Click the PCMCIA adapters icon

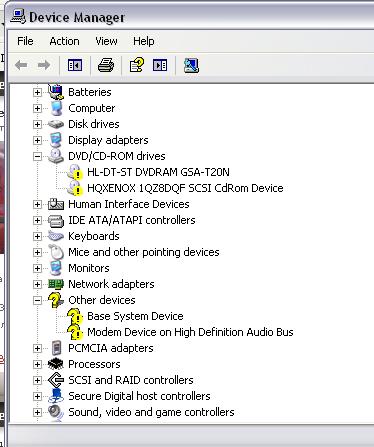(56, 348)
